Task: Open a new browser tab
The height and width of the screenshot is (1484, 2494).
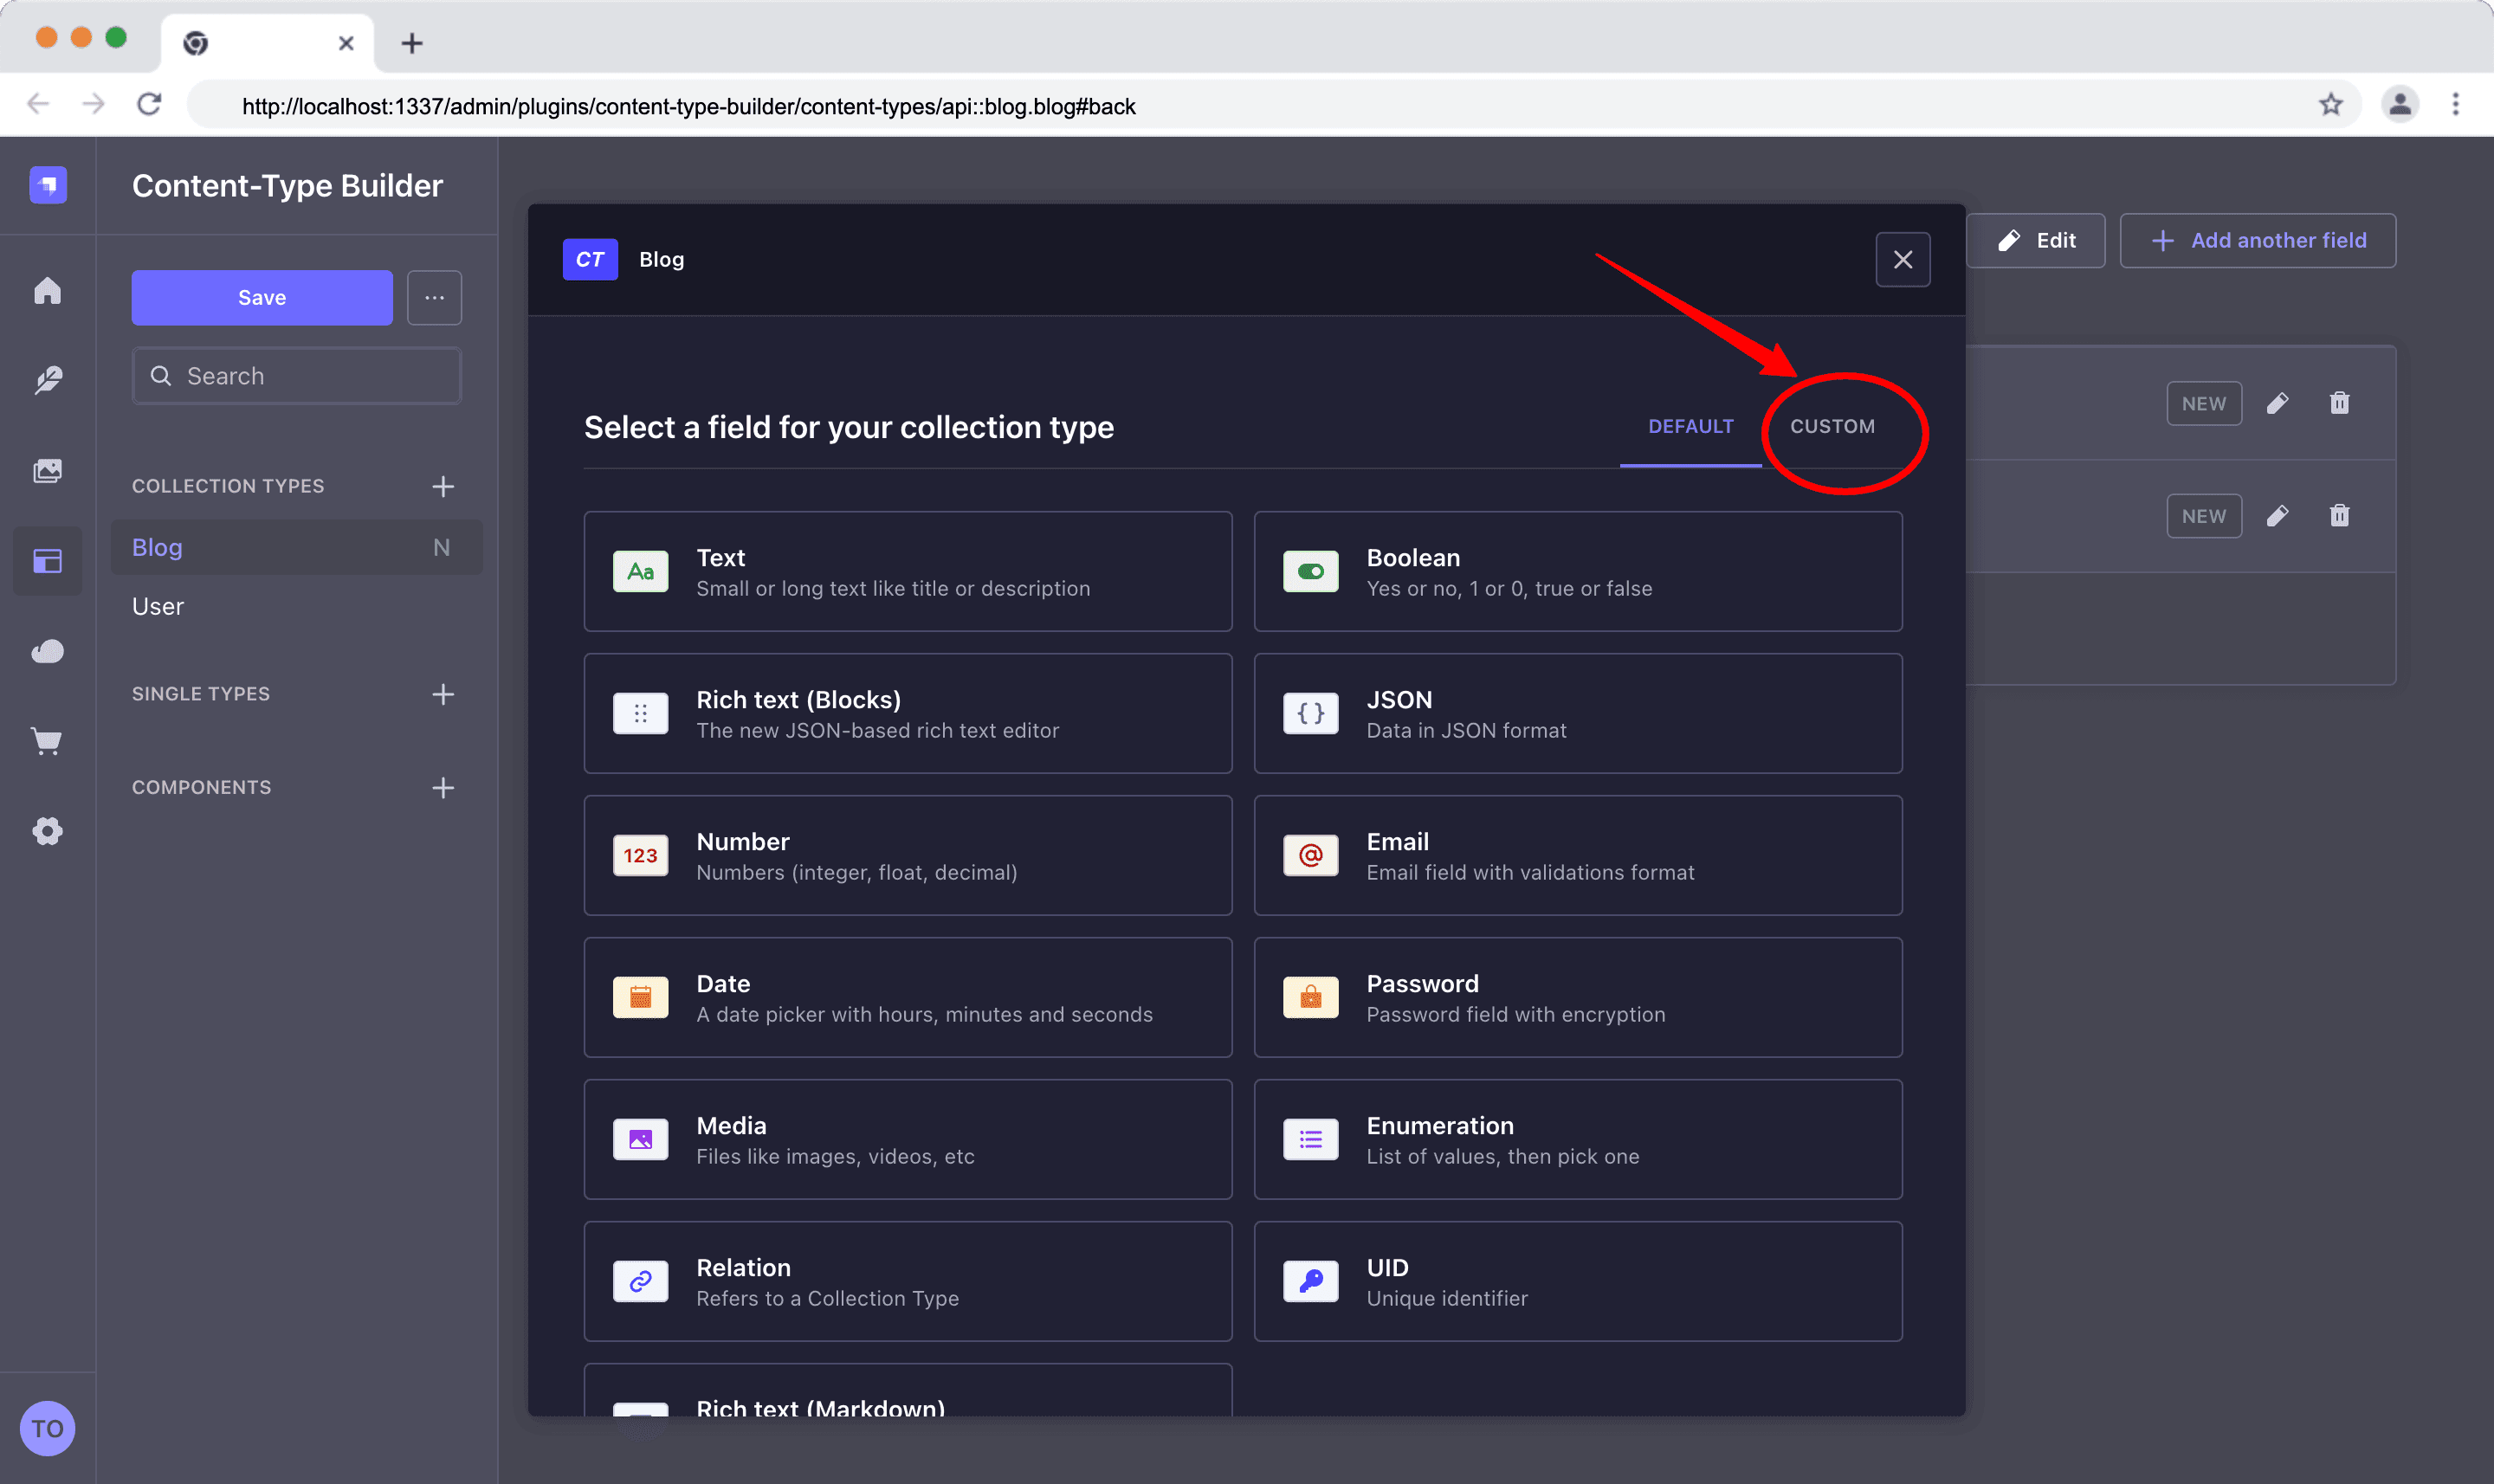Action: (x=412, y=43)
